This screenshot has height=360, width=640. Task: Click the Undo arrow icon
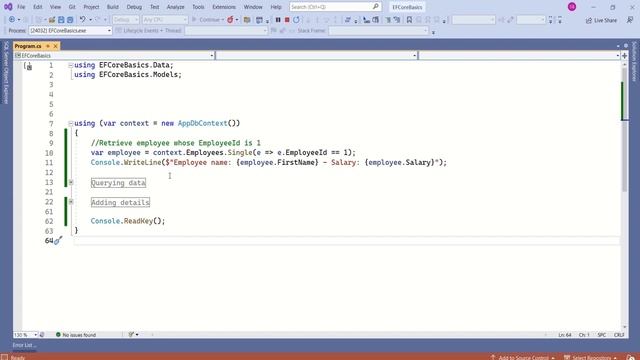(82, 20)
